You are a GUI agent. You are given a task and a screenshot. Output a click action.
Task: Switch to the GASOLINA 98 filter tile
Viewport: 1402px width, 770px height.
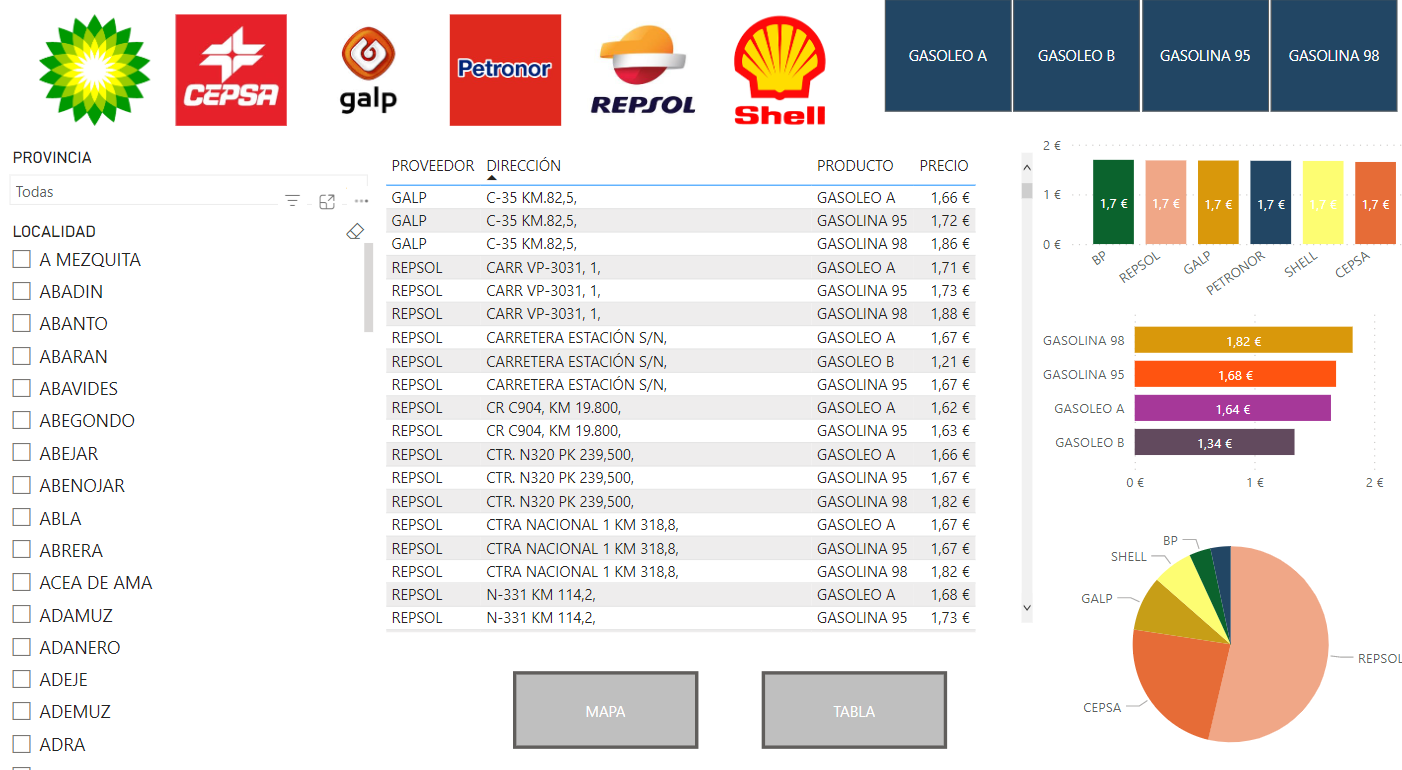click(1333, 56)
